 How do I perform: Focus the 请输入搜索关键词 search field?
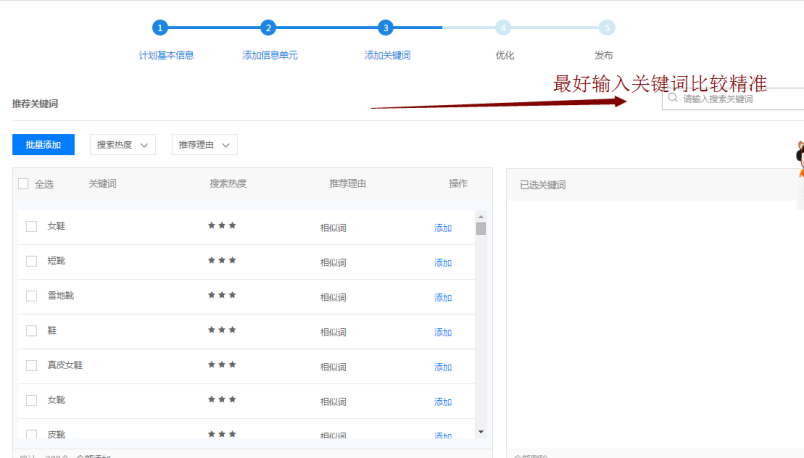[740, 99]
